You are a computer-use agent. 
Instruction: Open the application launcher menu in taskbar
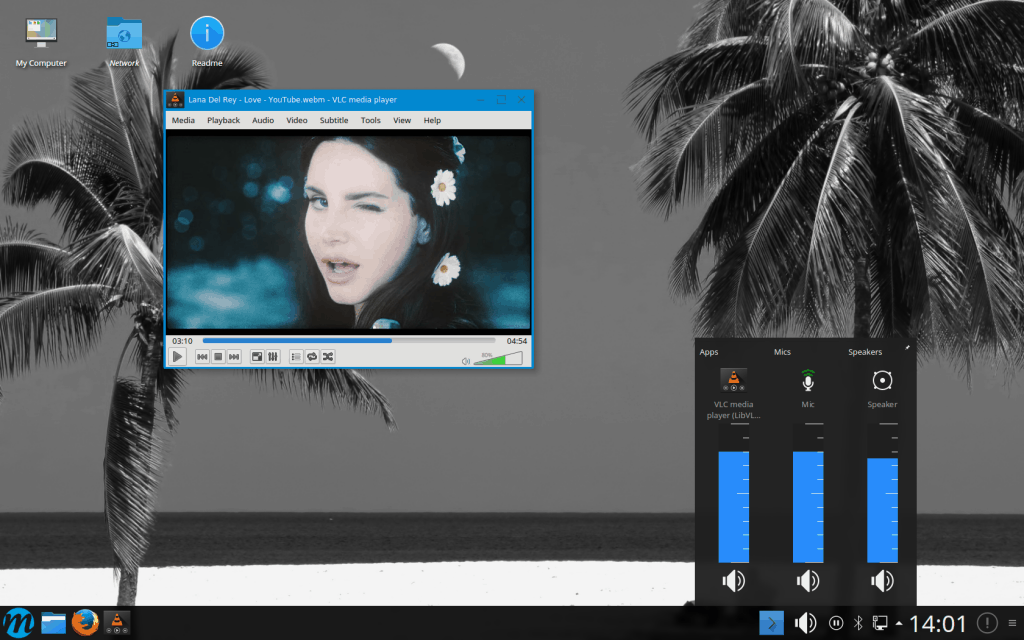pos(18,623)
